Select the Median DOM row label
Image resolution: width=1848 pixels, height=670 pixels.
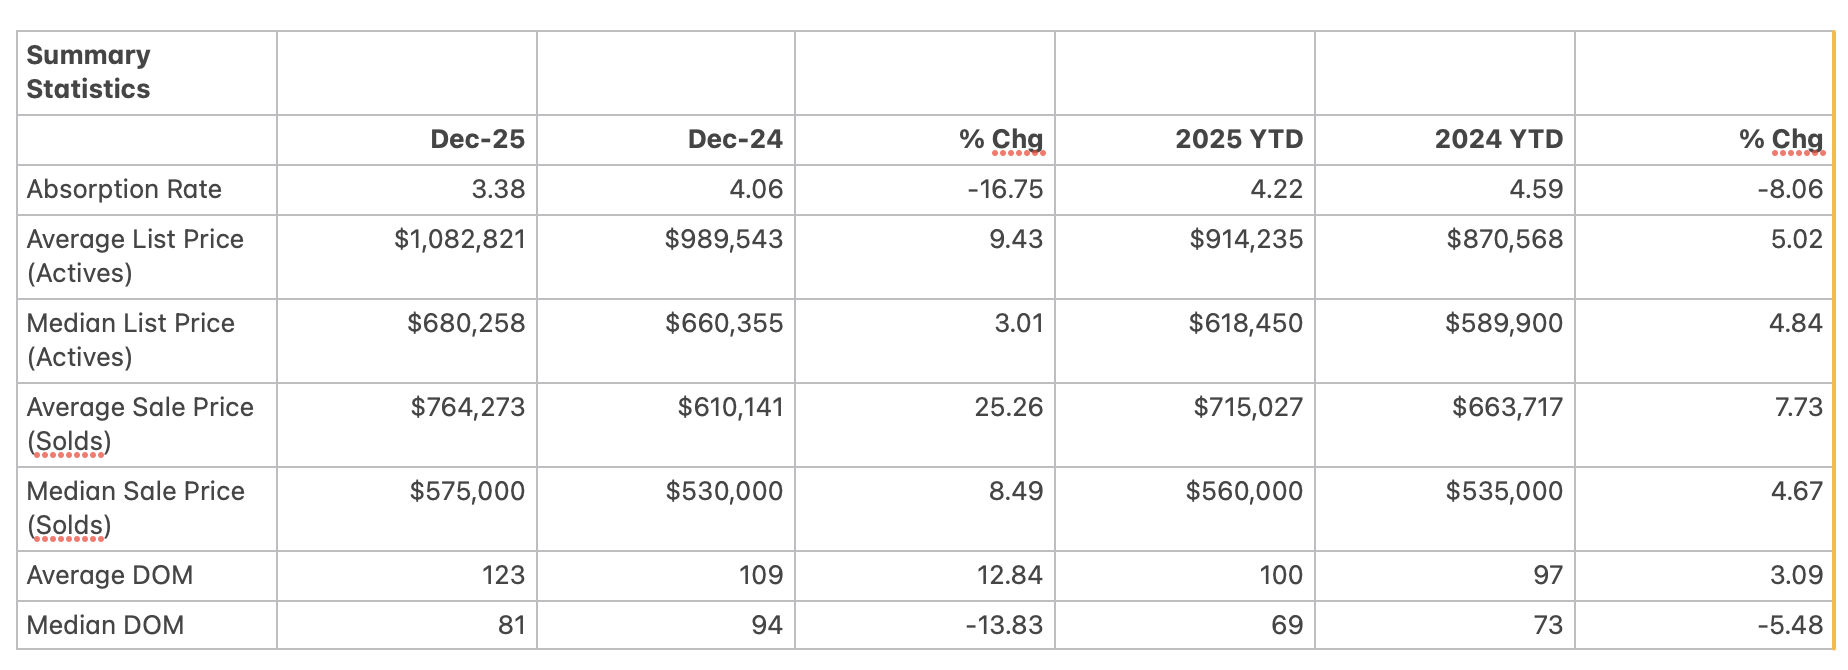tap(105, 625)
